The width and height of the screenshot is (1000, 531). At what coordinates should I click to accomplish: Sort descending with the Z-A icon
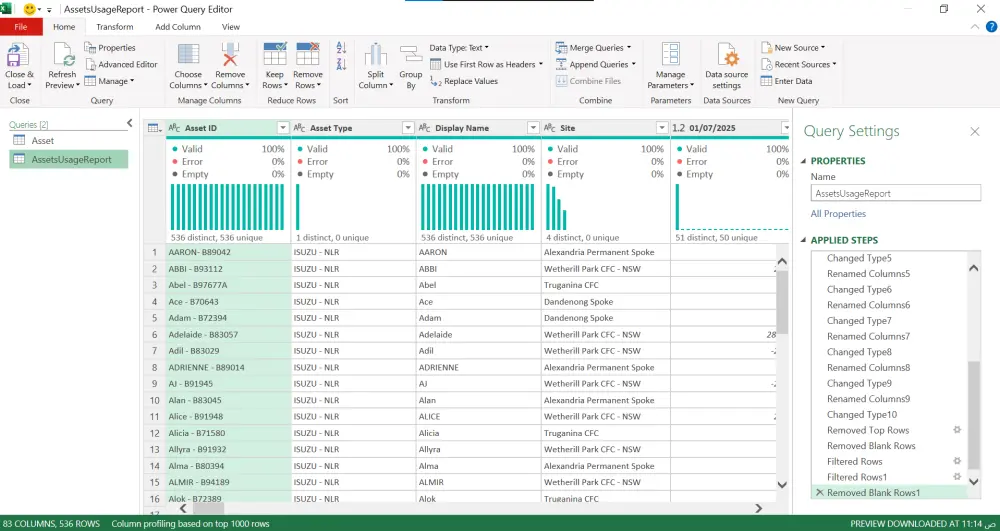341,64
